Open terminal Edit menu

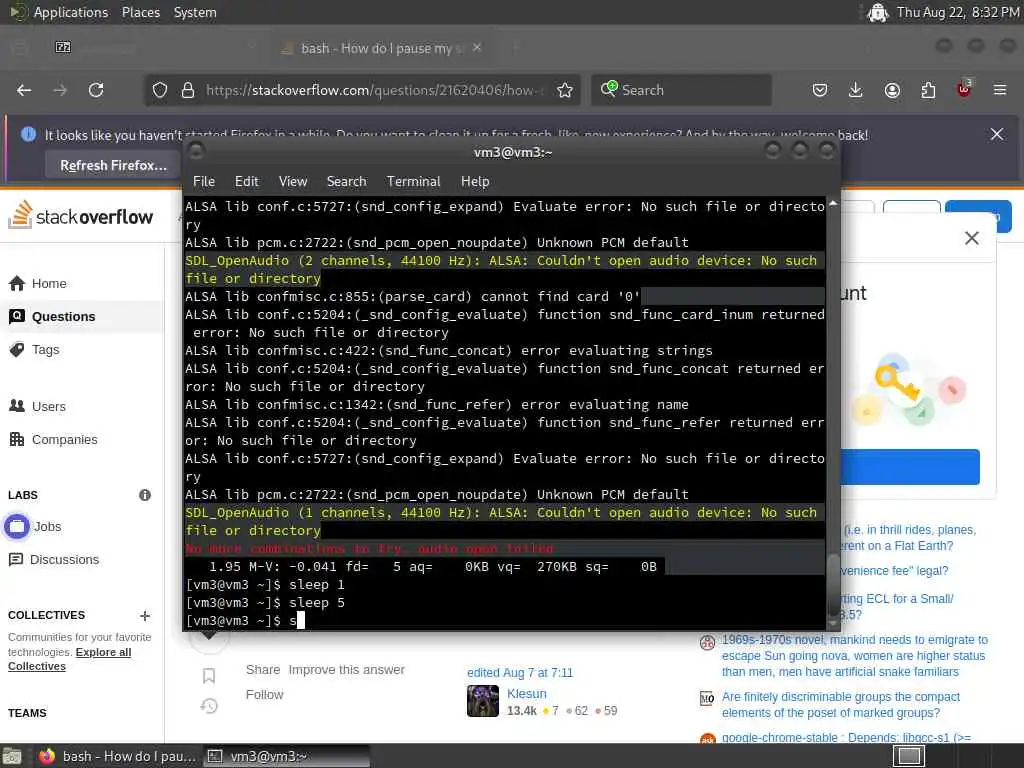point(246,182)
